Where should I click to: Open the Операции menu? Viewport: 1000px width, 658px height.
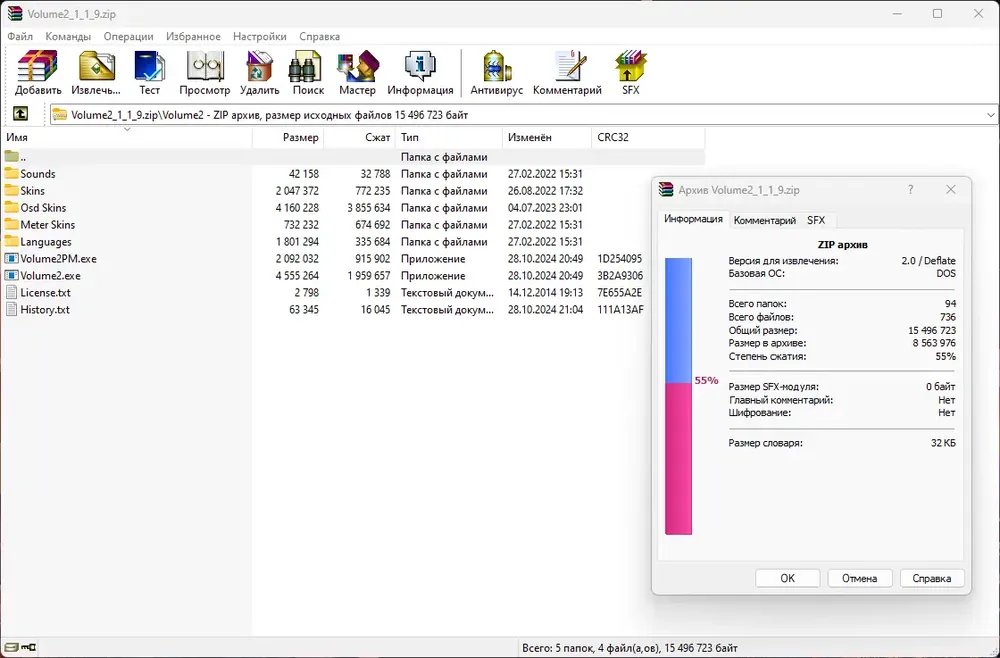pos(129,36)
